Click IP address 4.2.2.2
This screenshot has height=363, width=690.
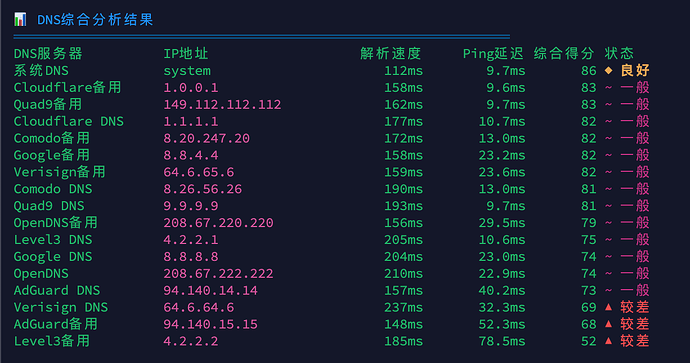coord(191,341)
